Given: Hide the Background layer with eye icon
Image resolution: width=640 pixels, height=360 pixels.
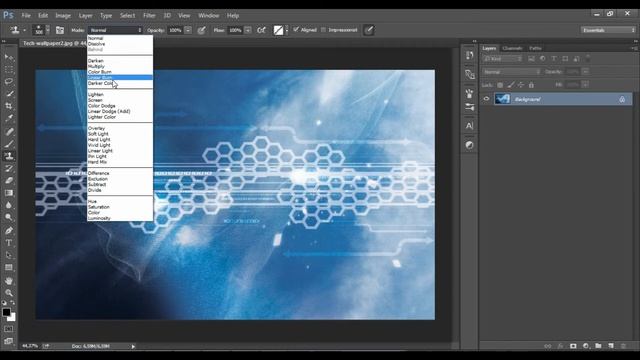Looking at the screenshot, I should (x=486, y=99).
